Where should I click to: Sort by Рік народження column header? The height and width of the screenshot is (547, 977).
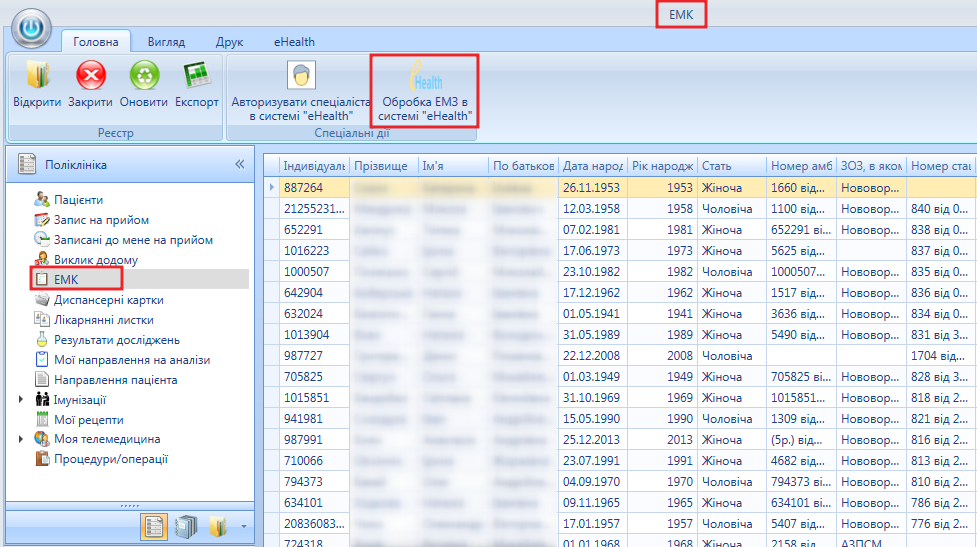pyautogui.click(x=662, y=166)
